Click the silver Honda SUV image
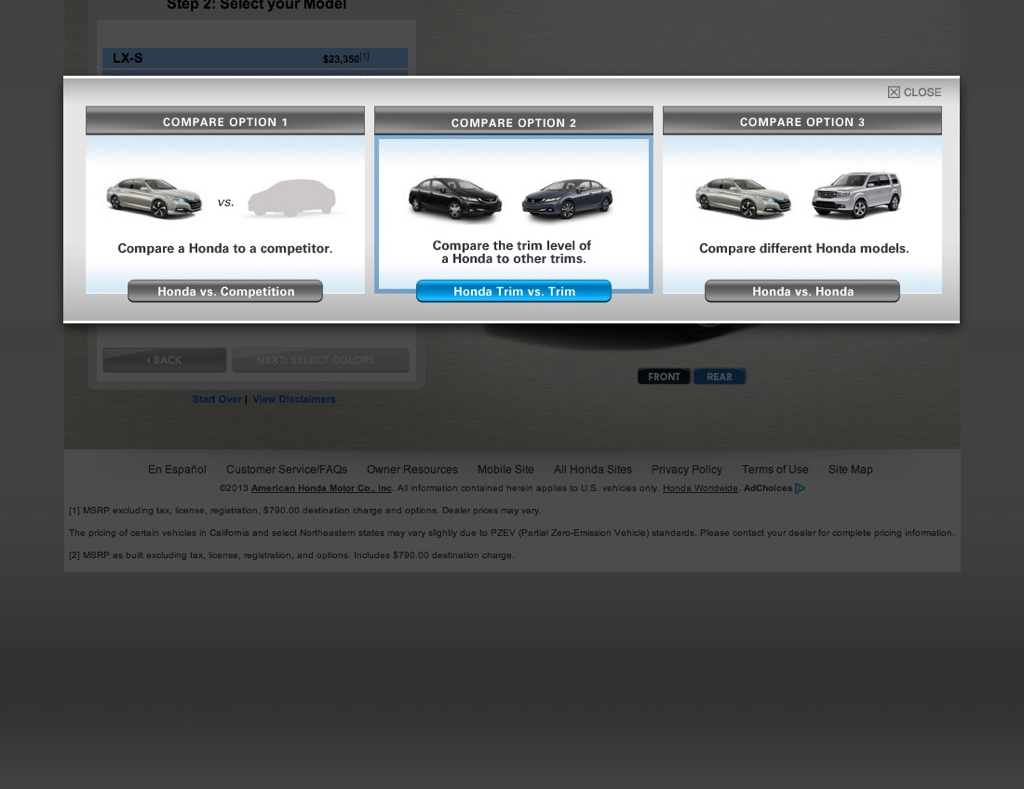 tap(856, 194)
